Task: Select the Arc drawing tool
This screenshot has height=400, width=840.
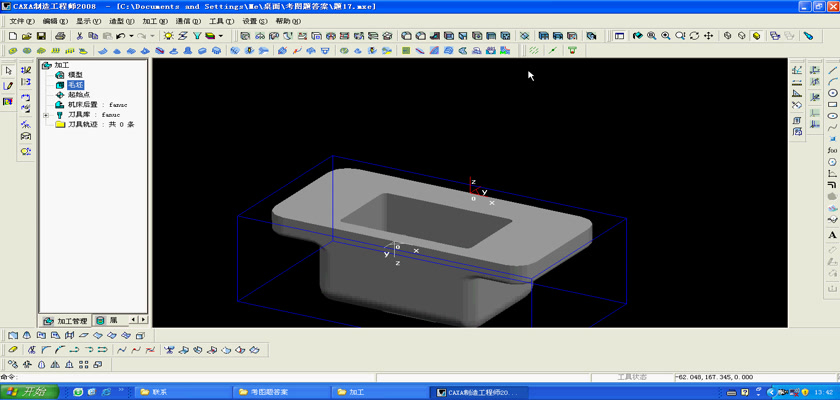Action: pyautogui.click(x=832, y=81)
